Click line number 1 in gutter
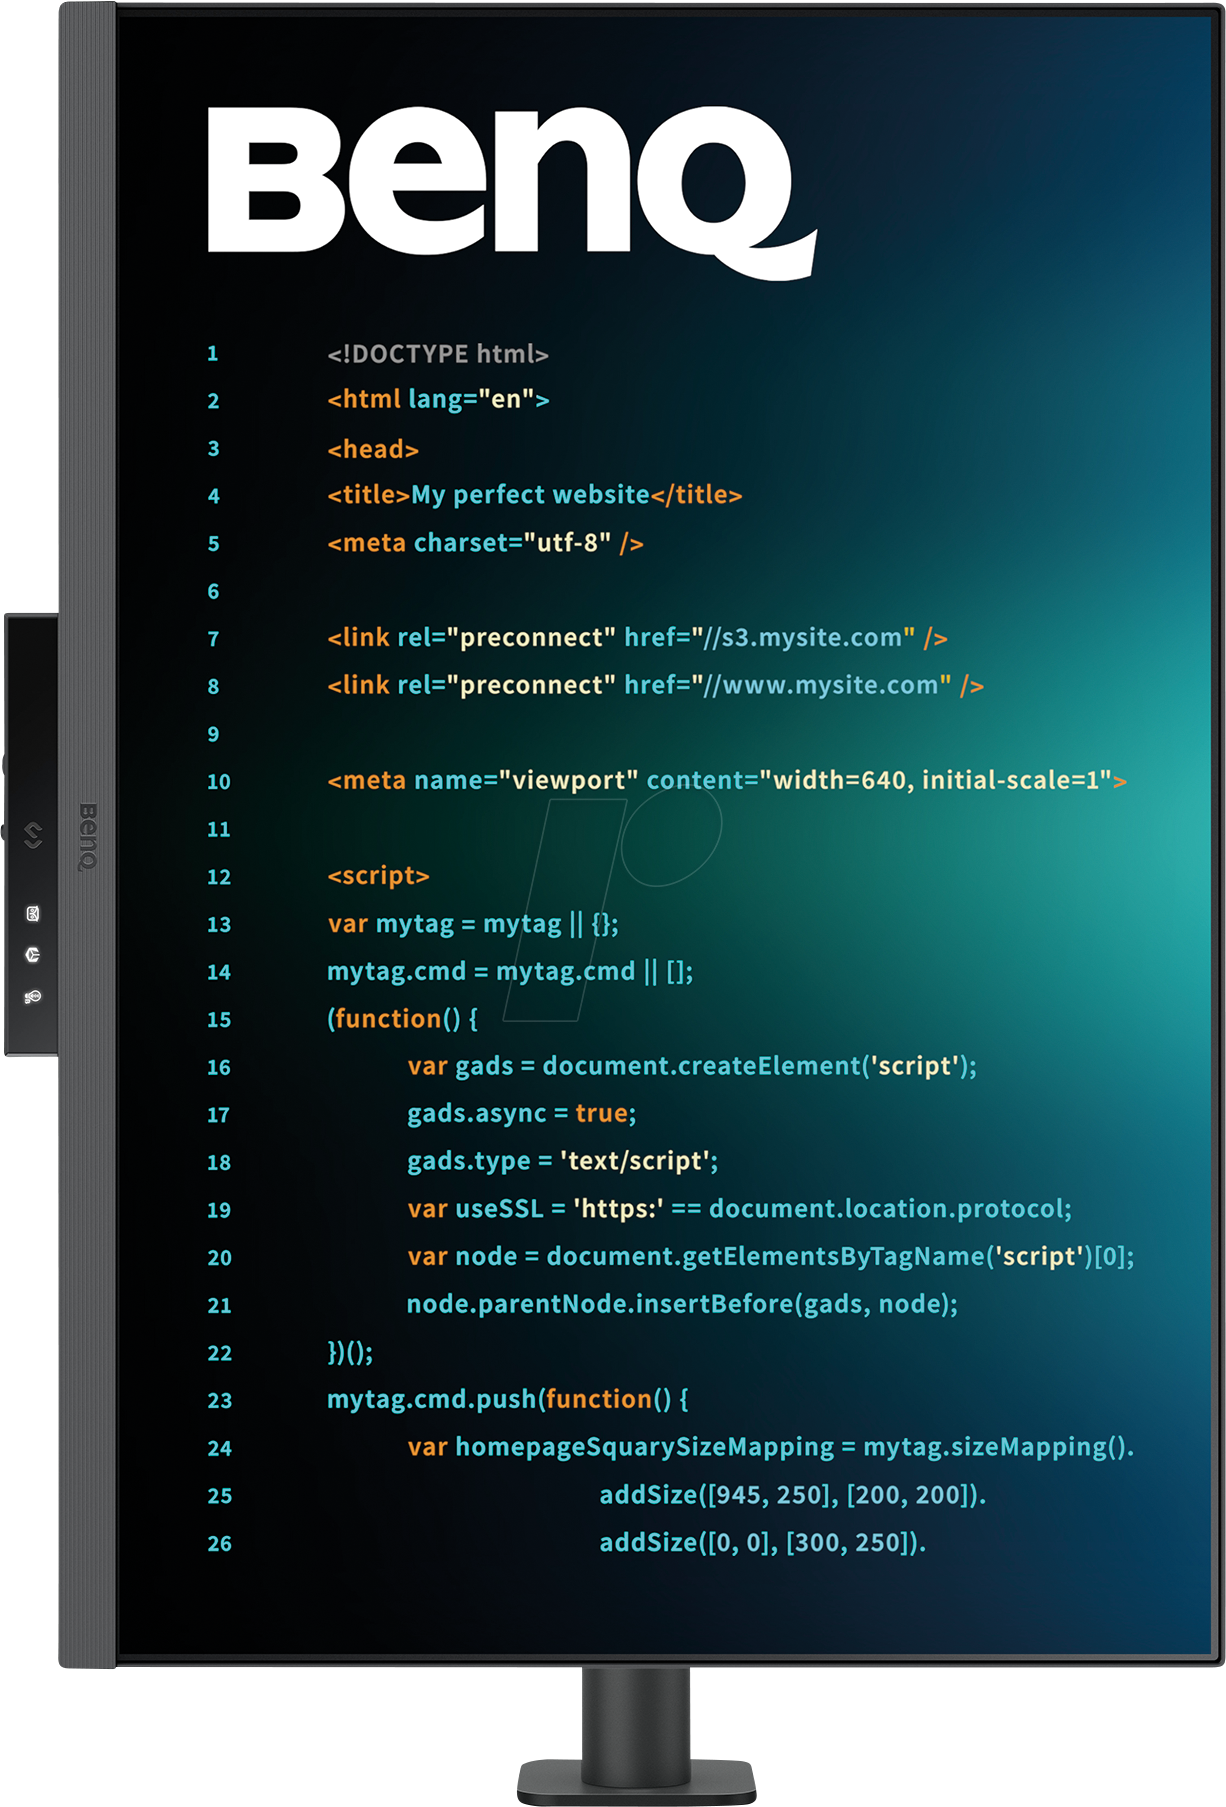The height and width of the screenshot is (1807, 1226). pyautogui.click(x=213, y=354)
